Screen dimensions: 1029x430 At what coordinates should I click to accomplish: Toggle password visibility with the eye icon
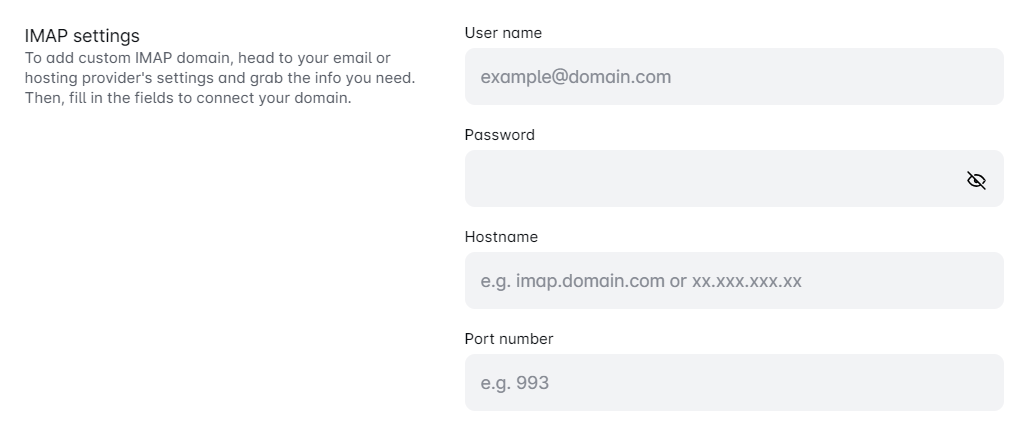click(x=976, y=180)
